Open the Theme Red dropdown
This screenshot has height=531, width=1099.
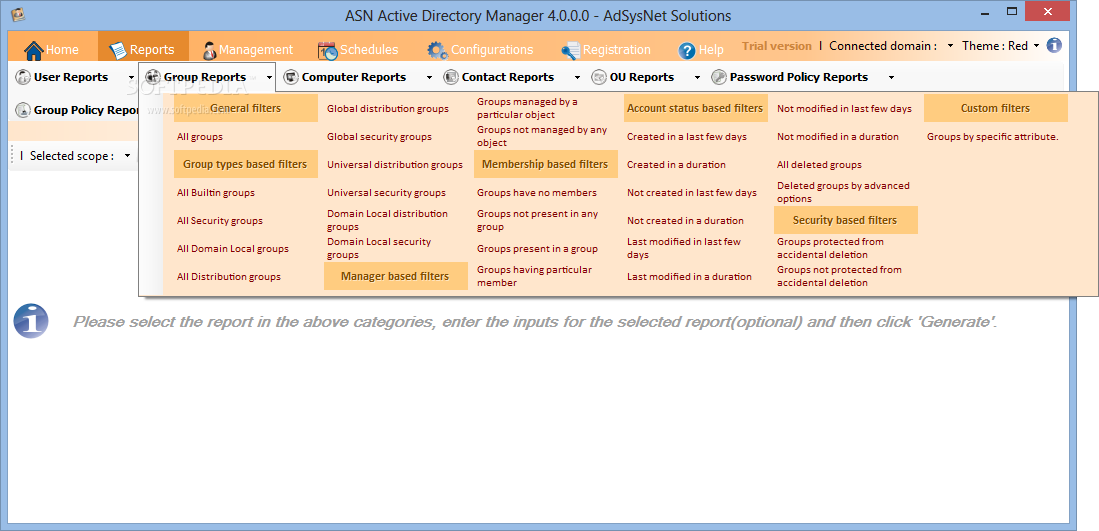click(x=1037, y=46)
